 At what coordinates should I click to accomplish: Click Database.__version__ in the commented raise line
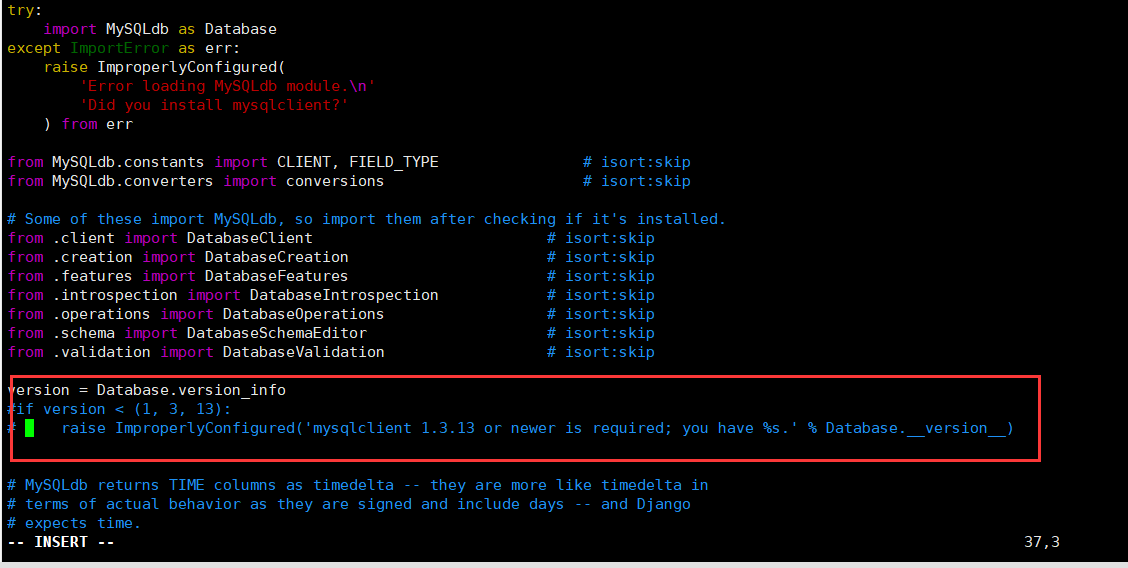(x=919, y=428)
